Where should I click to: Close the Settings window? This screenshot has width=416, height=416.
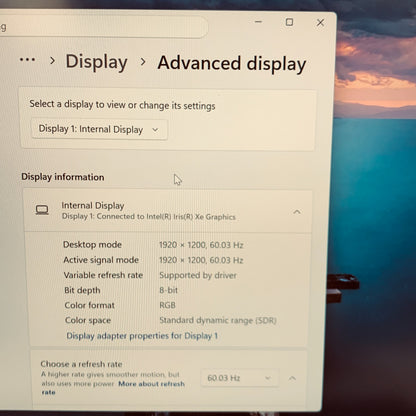click(x=320, y=23)
